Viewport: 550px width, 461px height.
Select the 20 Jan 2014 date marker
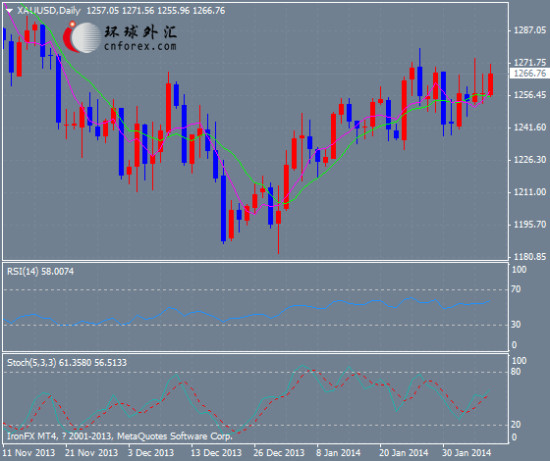(403, 453)
